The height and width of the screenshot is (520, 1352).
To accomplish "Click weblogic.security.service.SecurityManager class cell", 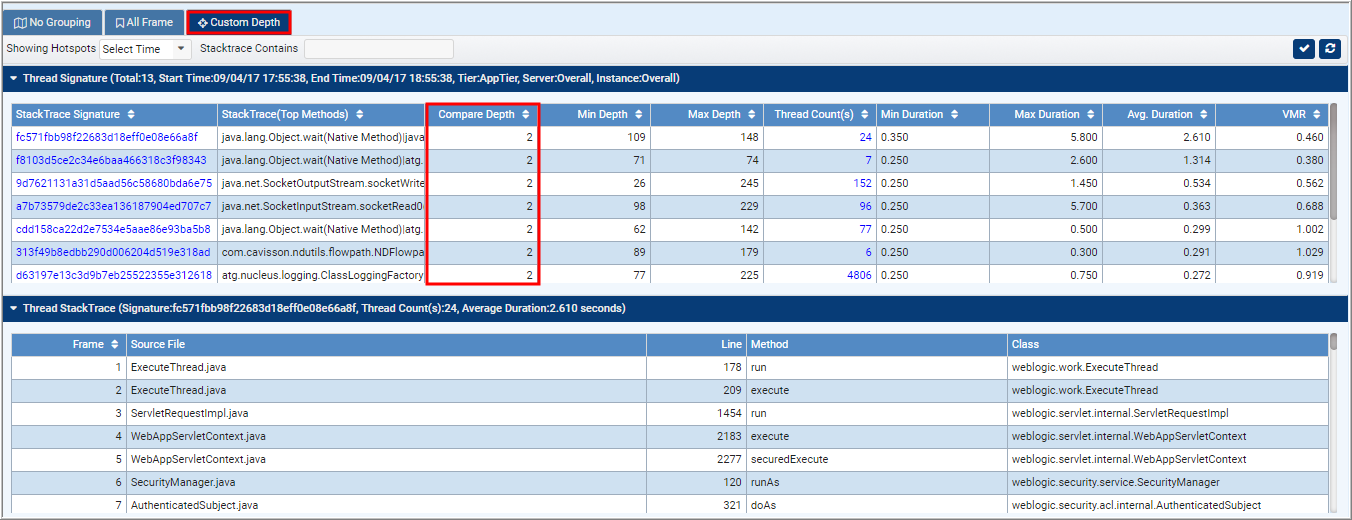I will pyautogui.click(x=1168, y=482).
